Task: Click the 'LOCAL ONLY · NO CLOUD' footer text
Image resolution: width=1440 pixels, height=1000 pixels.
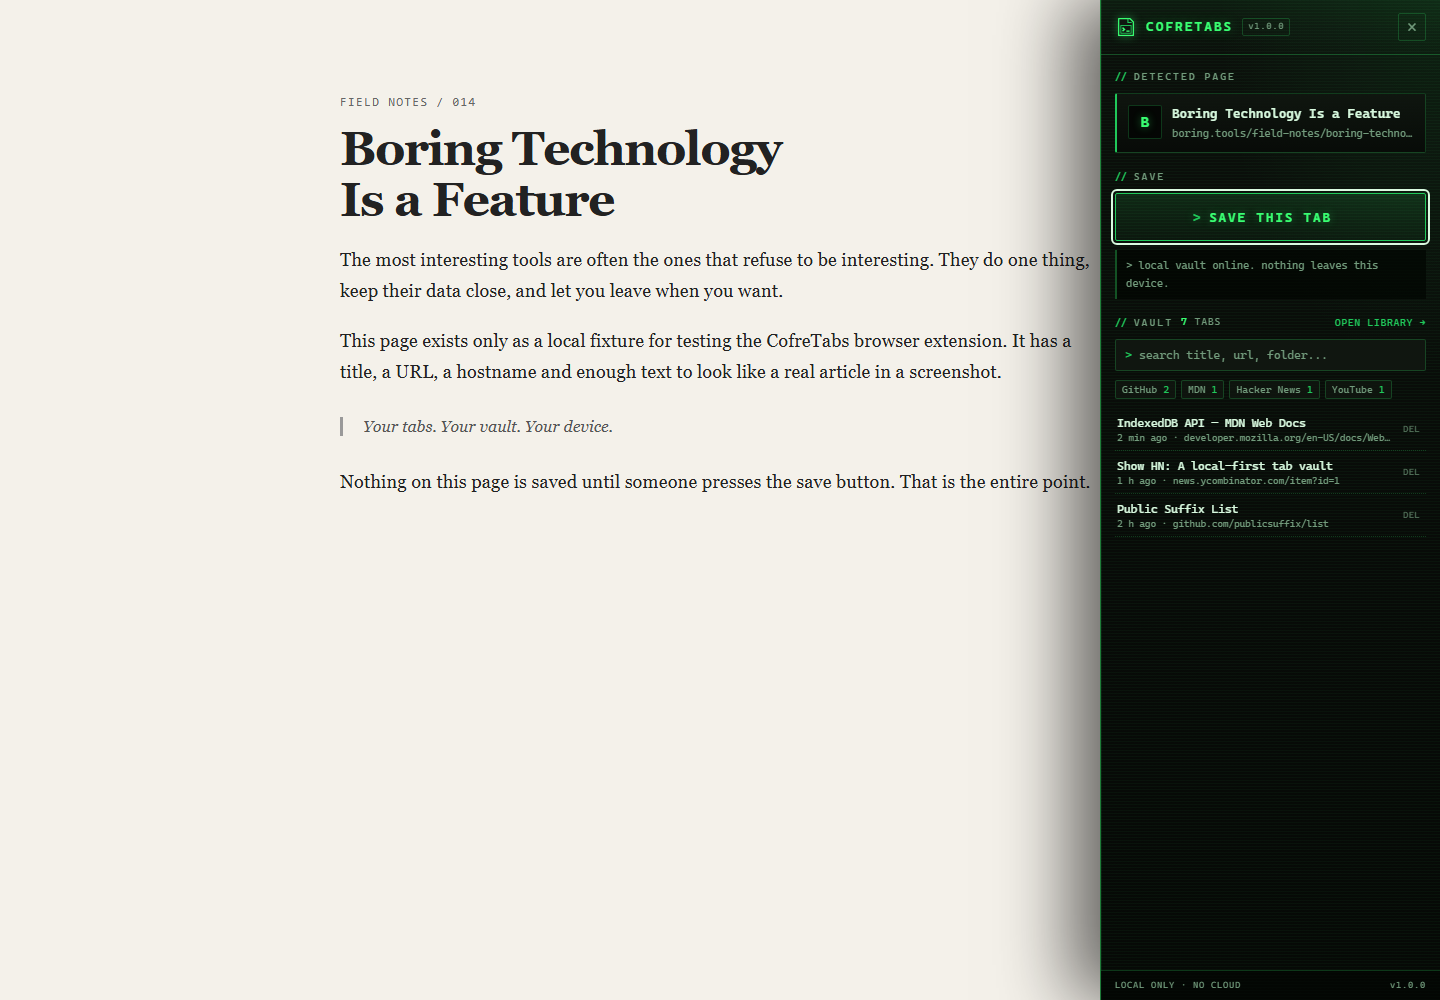Action: 1178,985
